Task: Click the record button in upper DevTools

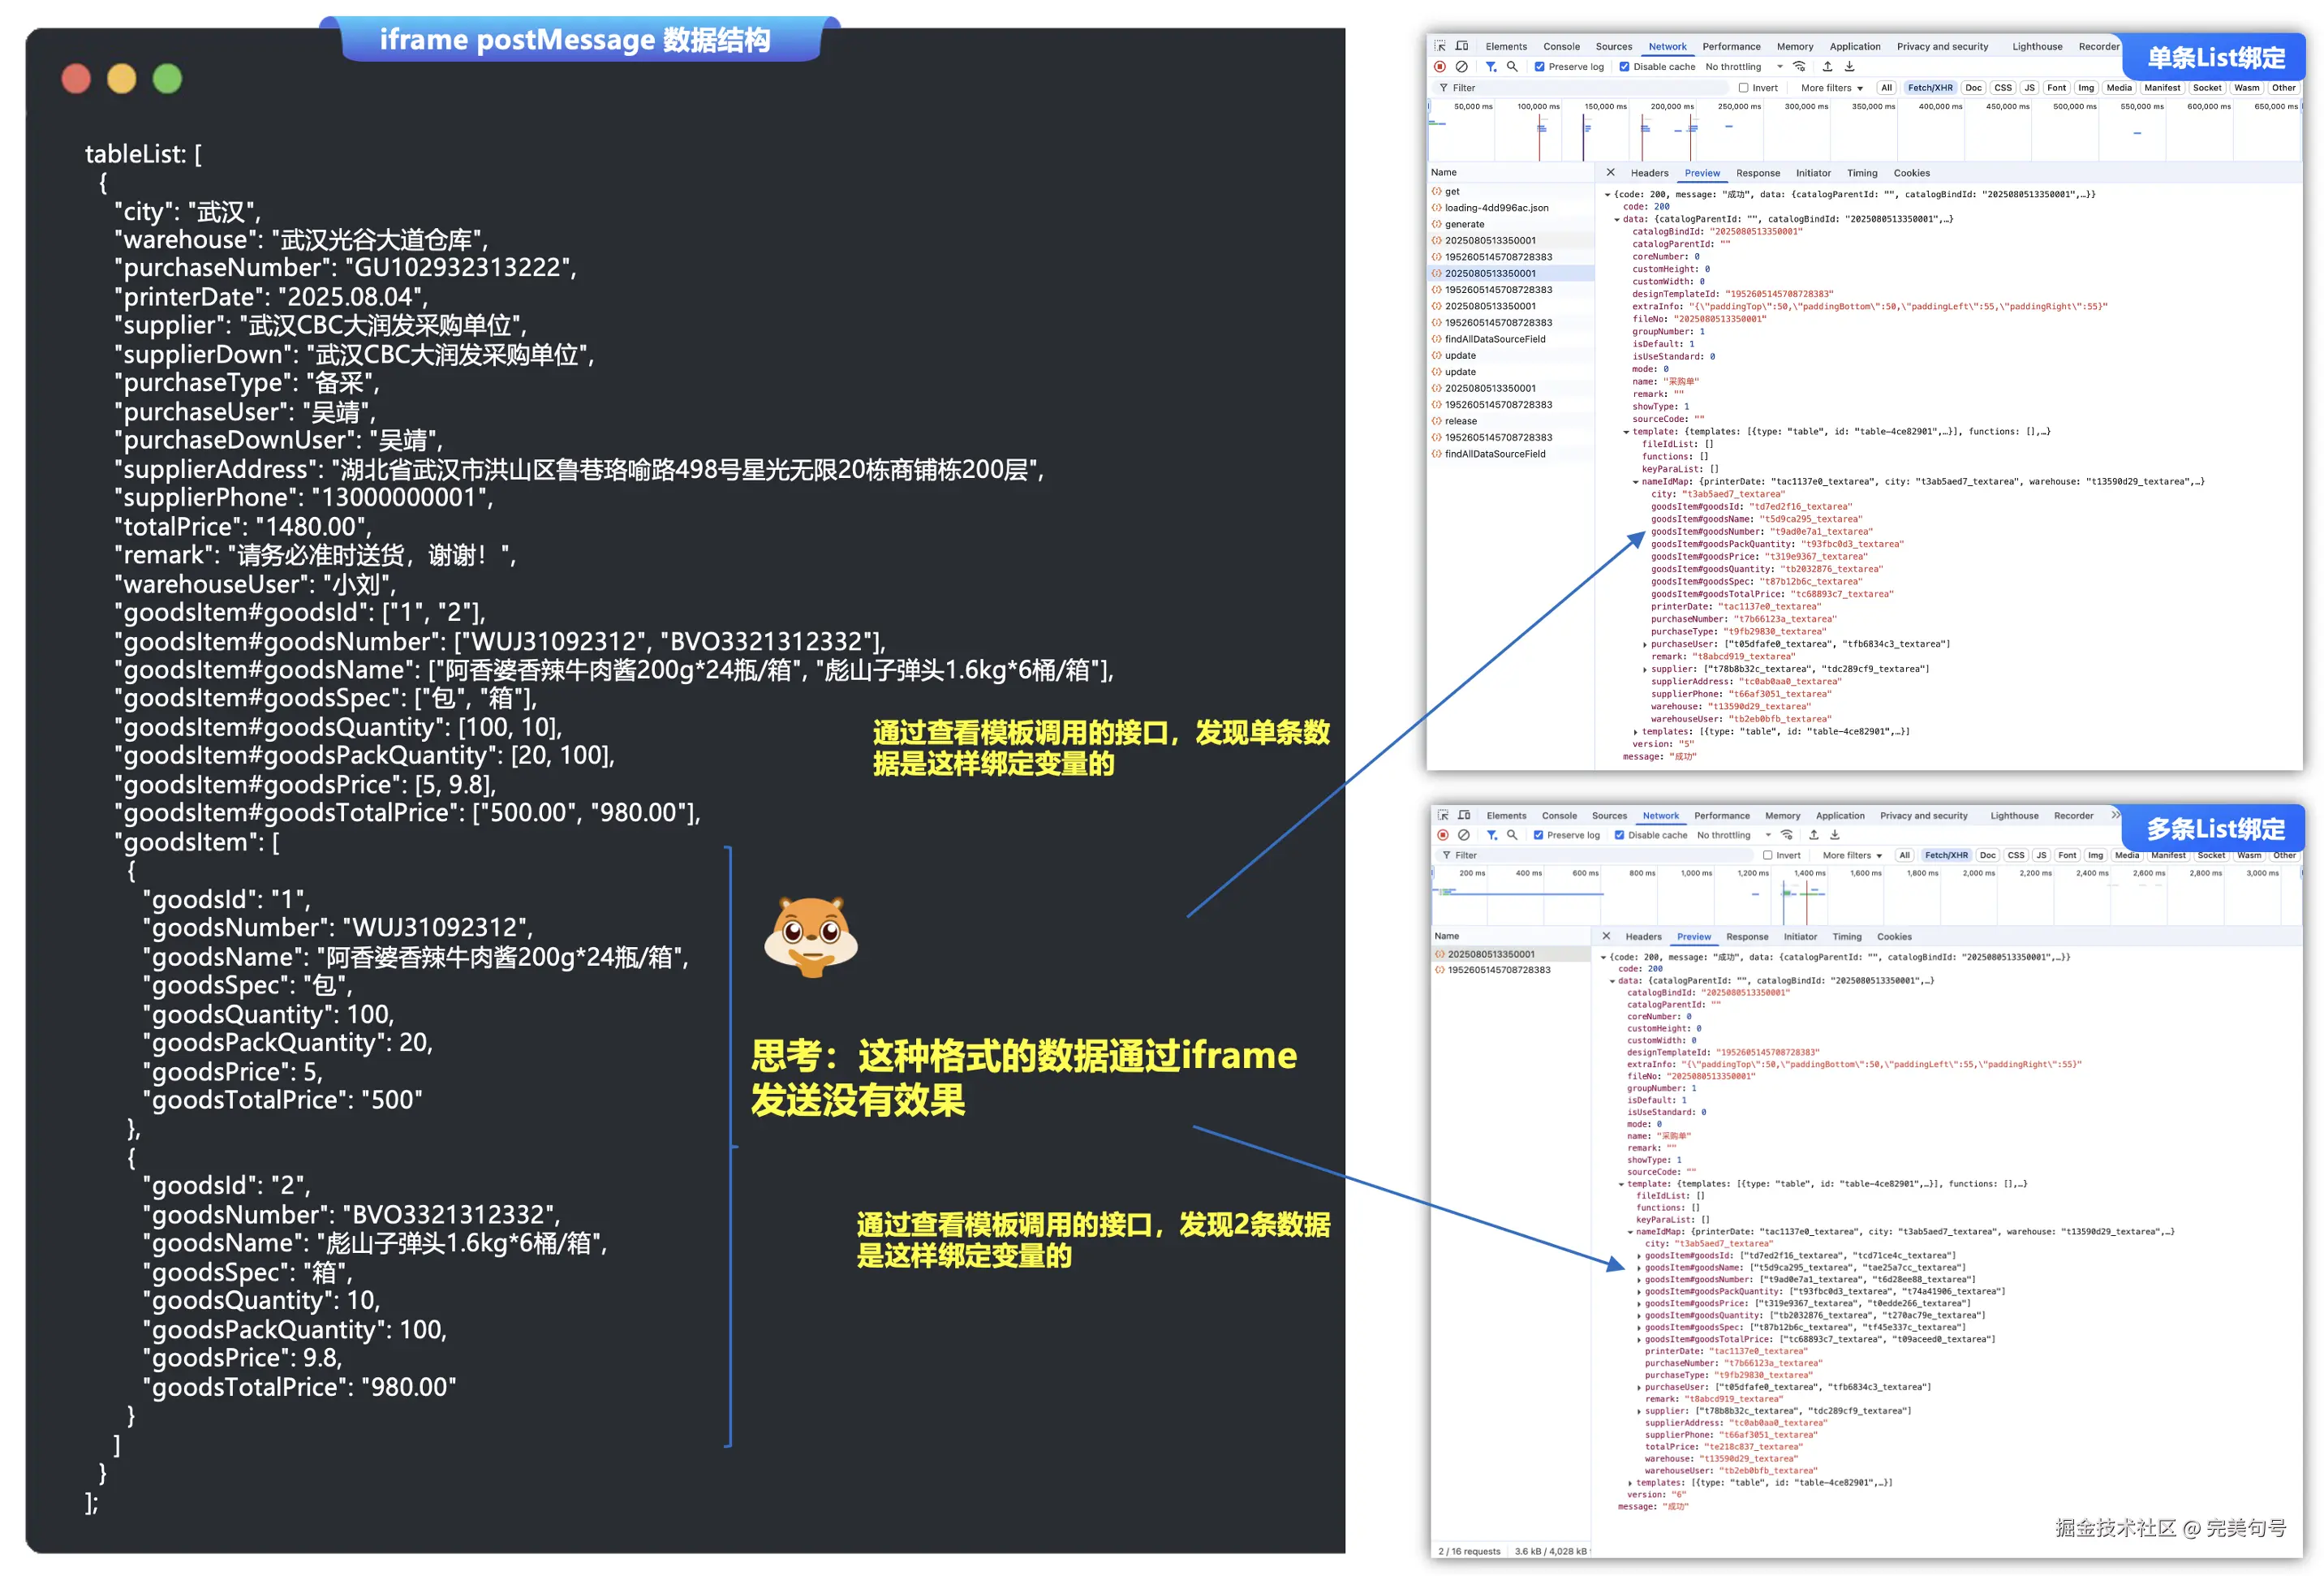Action: pos(1440,67)
